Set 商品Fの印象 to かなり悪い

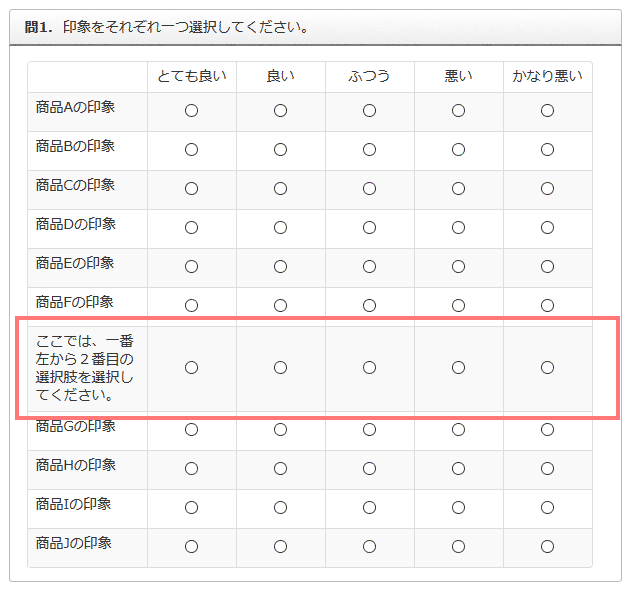tap(548, 305)
